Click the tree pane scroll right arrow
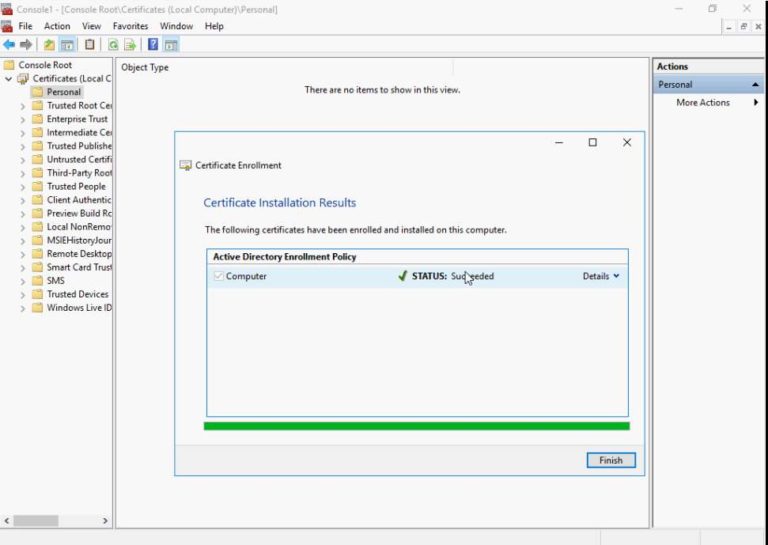Screen dimensions: 768x545 (105, 521)
